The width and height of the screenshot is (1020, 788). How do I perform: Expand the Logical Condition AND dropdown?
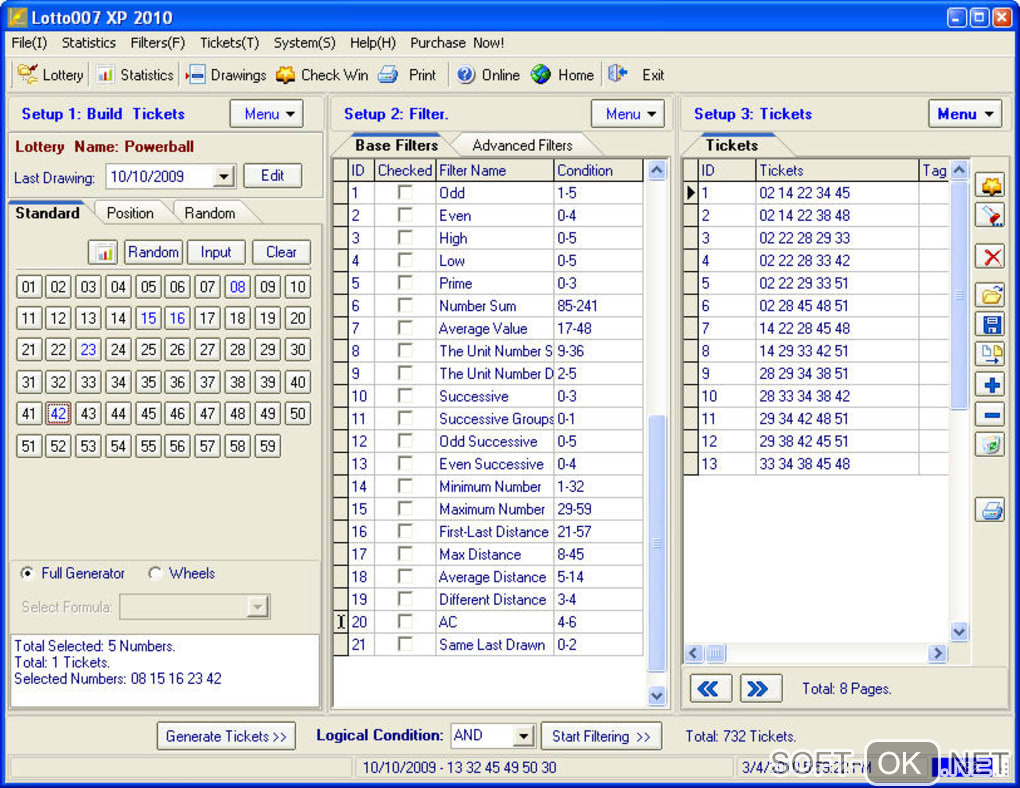click(x=523, y=736)
